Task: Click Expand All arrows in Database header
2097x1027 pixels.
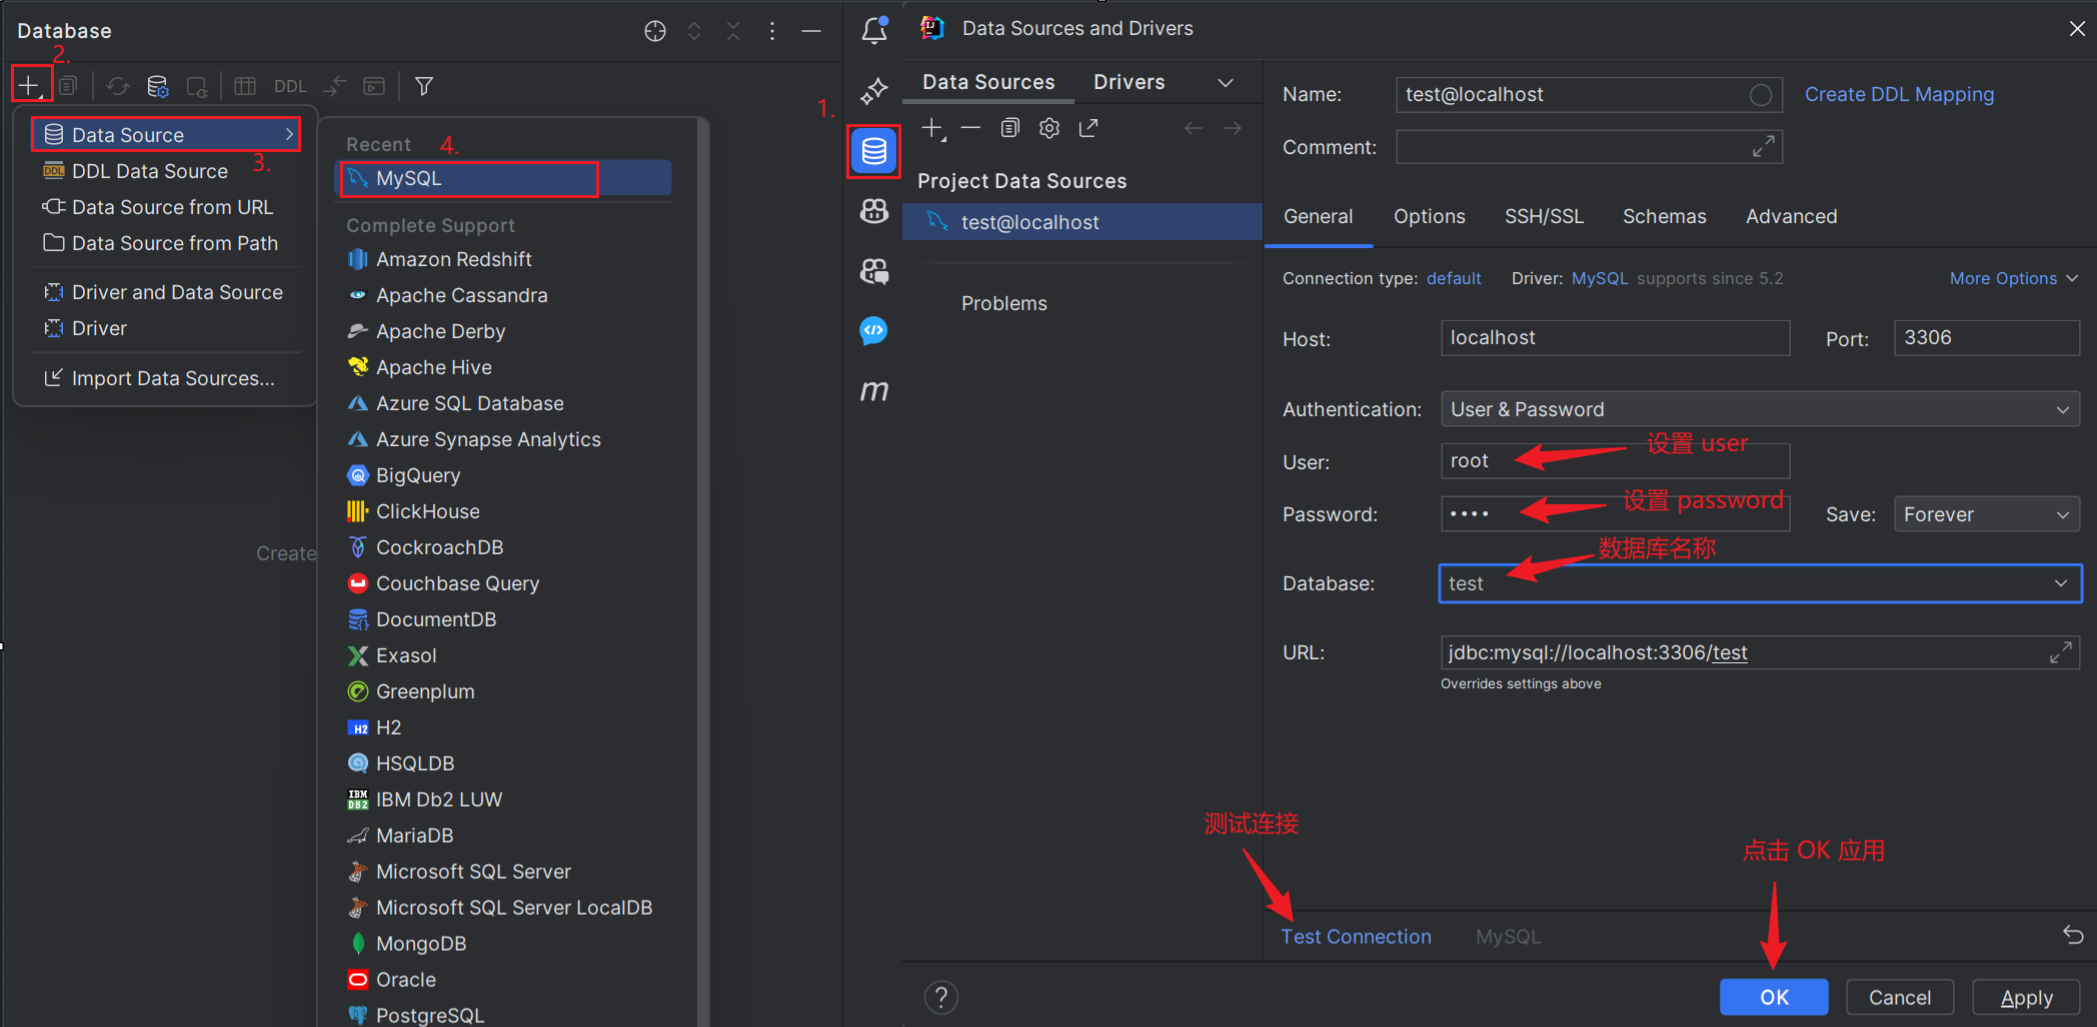Action: coord(694,31)
